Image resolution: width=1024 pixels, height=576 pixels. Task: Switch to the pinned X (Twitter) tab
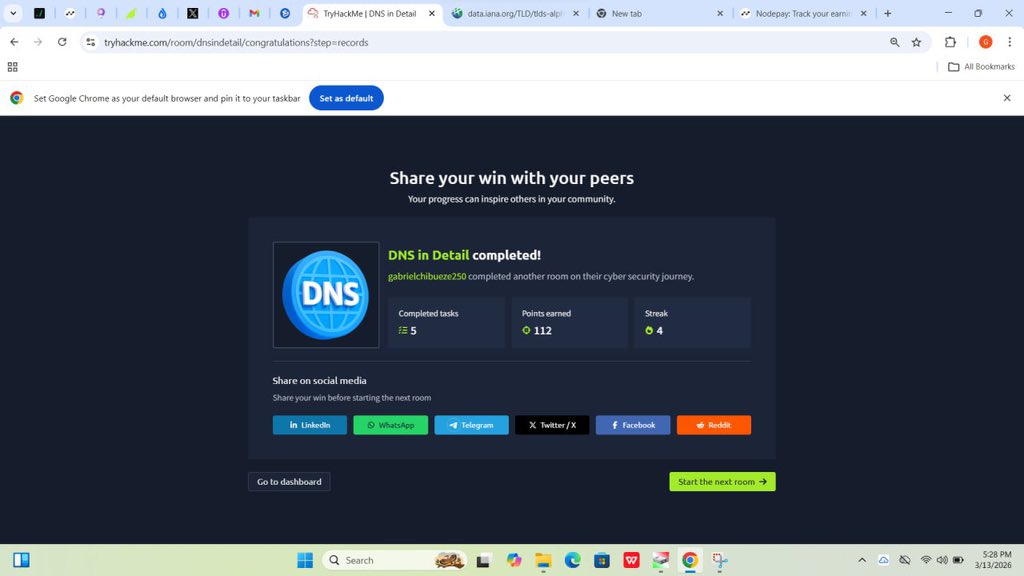pyautogui.click(x=193, y=13)
